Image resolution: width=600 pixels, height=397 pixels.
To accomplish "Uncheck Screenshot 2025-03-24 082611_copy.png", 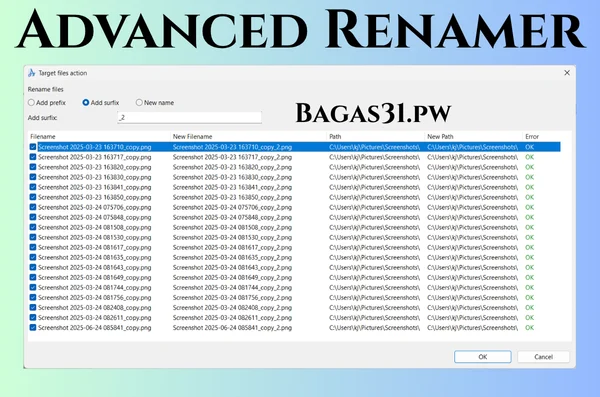I will (x=33, y=317).
